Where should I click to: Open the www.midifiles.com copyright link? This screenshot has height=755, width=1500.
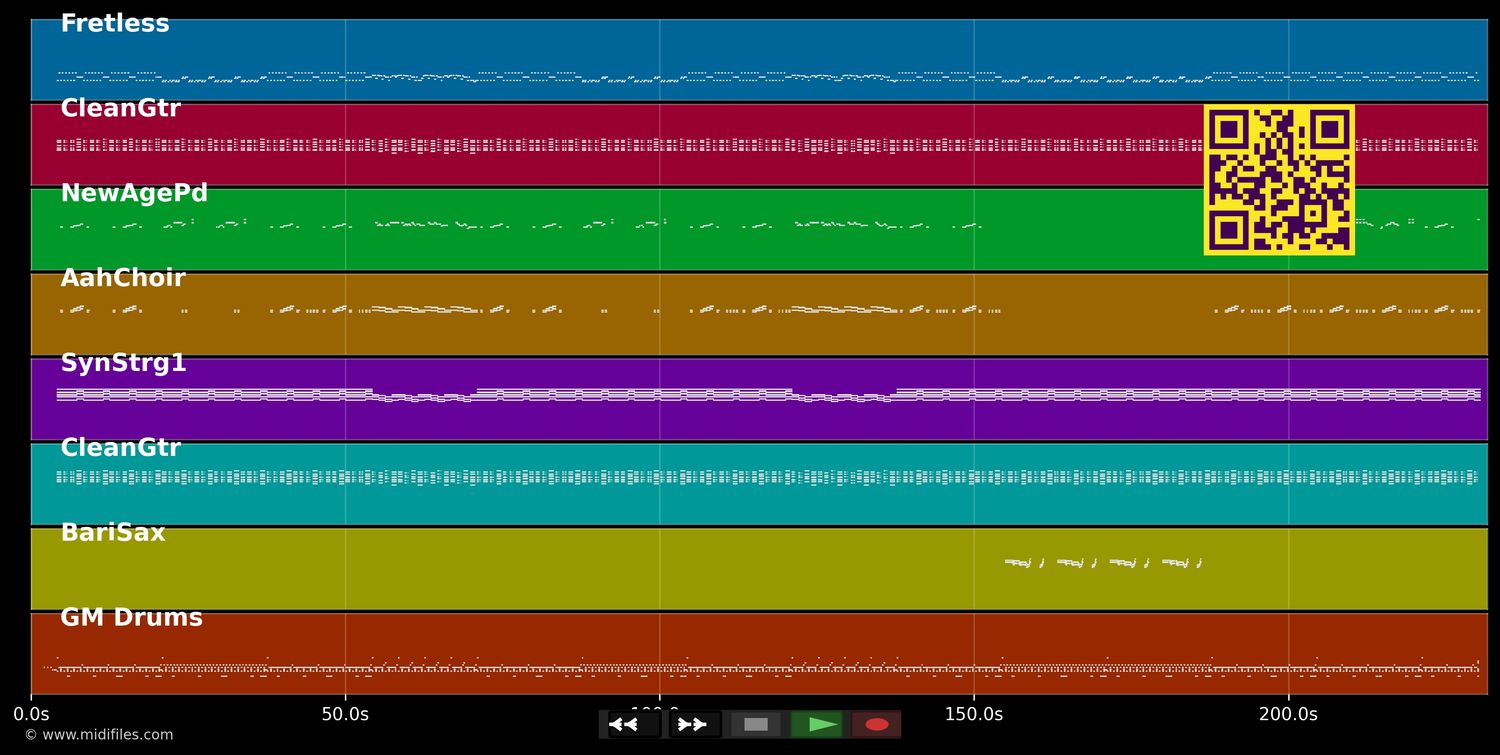(98, 735)
